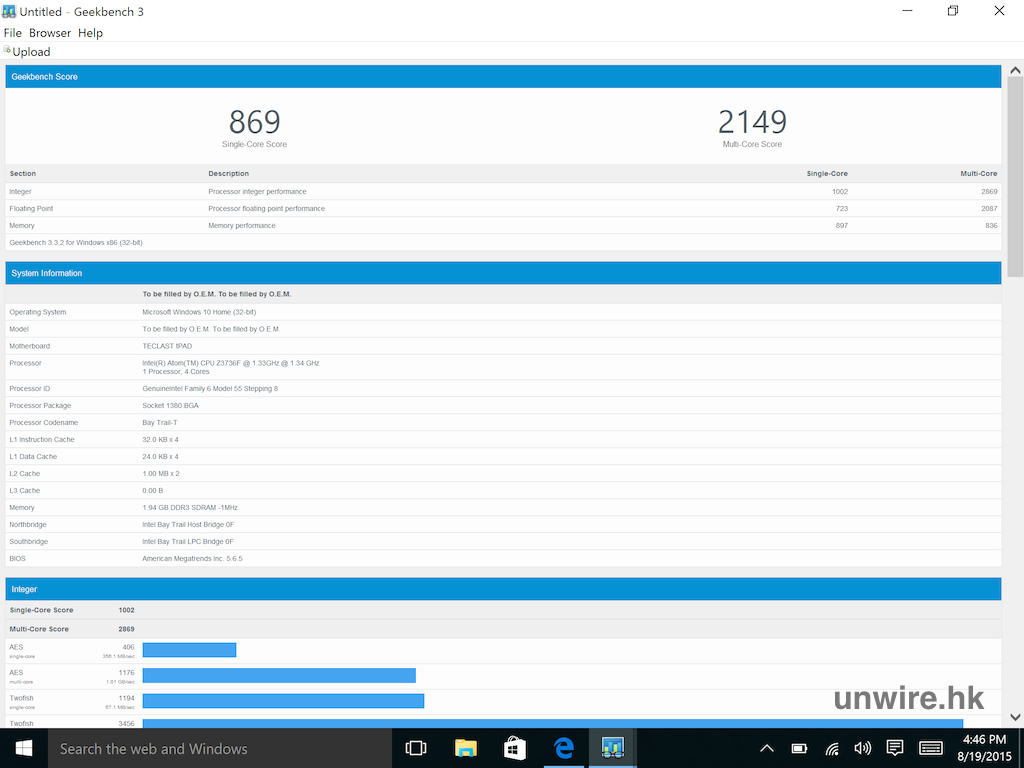Image resolution: width=1024 pixels, height=768 pixels.
Task: Open the touch keyboard from system tray
Action: tap(930, 748)
